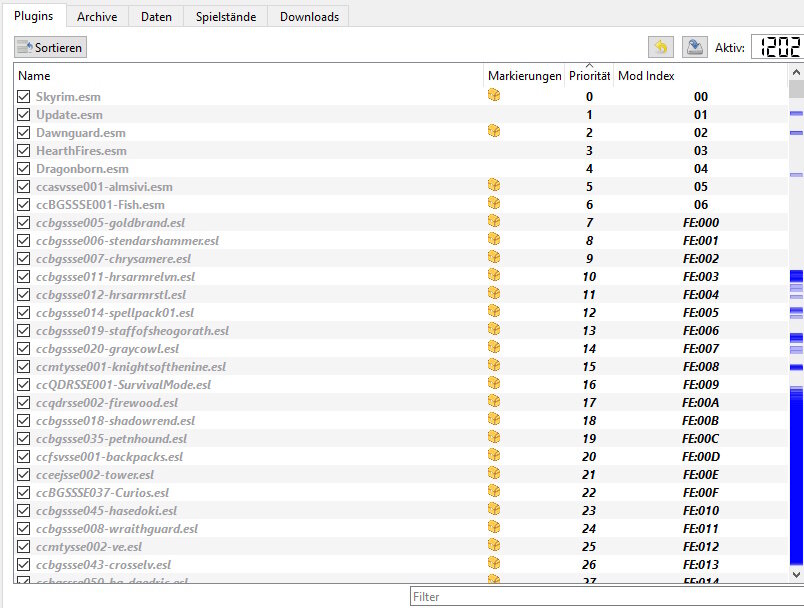Click the flag icon in ccfsvsse001-backpacks.esl row
This screenshot has width=804, height=608.
(494, 455)
